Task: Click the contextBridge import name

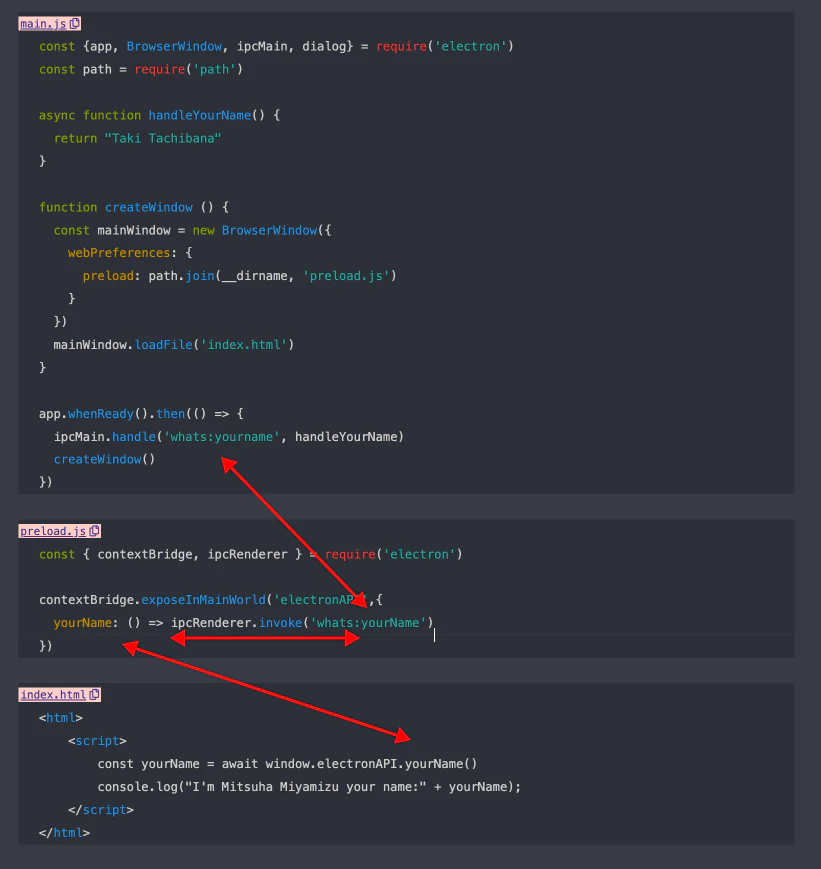Action: pos(145,554)
